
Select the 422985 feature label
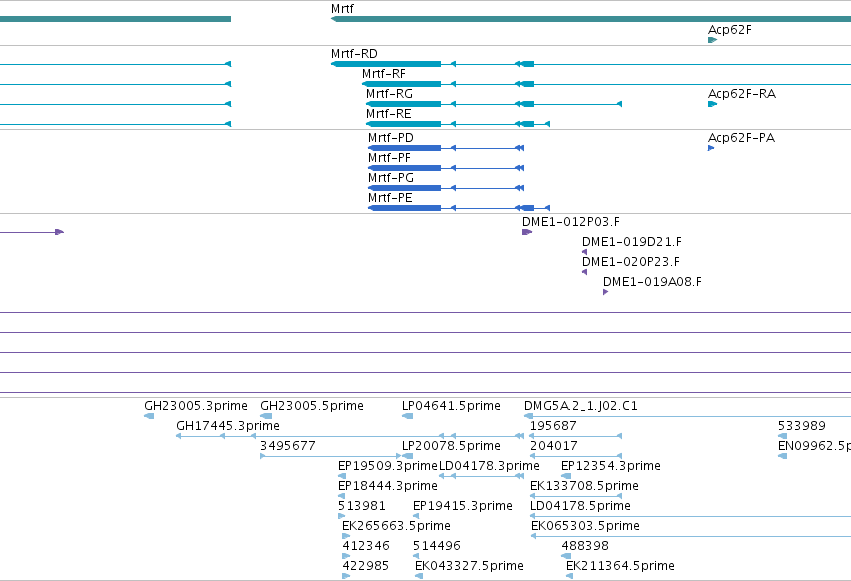click(x=366, y=566)
